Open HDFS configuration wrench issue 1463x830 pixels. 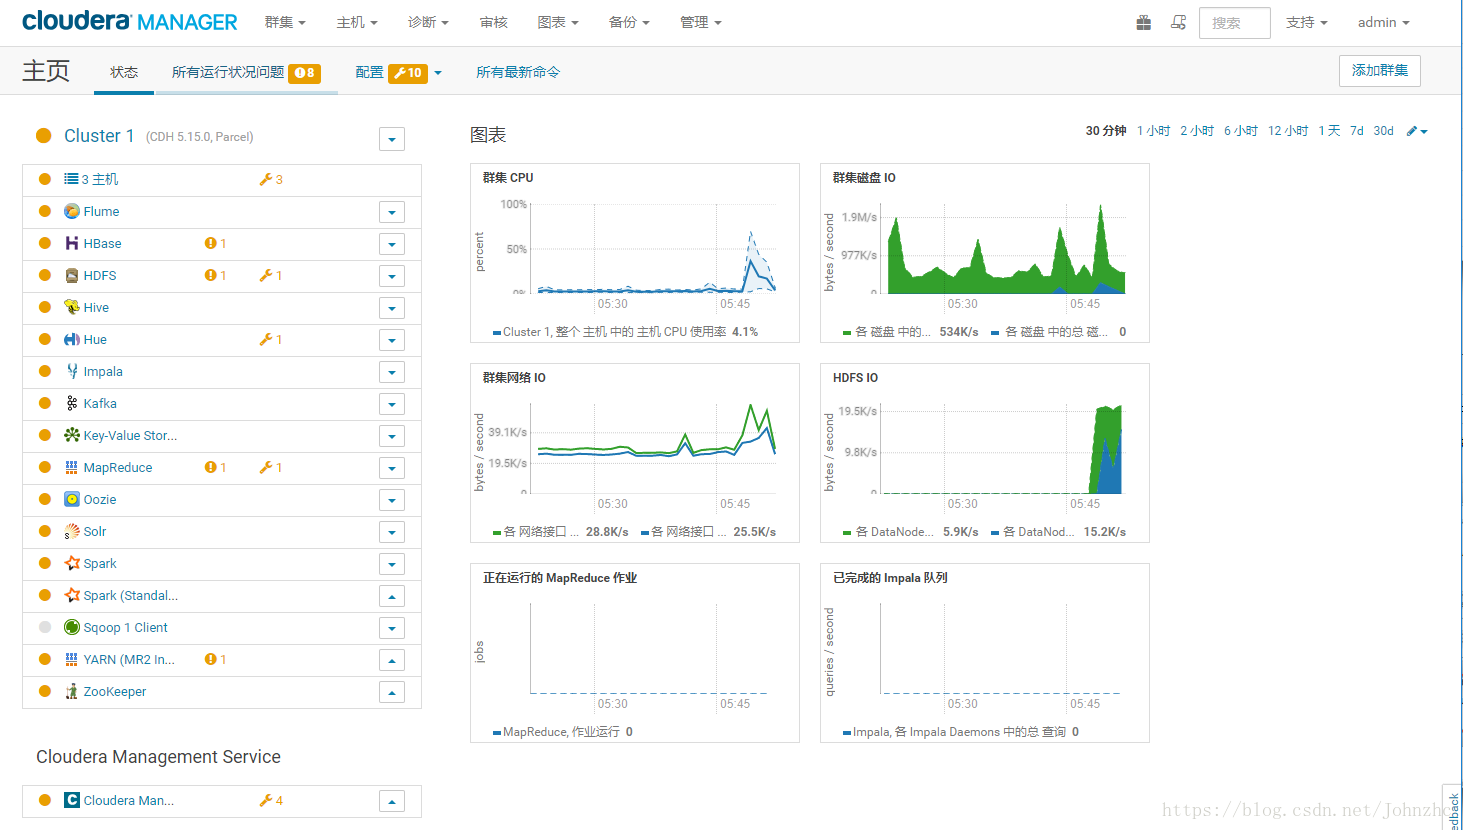tap(271, 275)
